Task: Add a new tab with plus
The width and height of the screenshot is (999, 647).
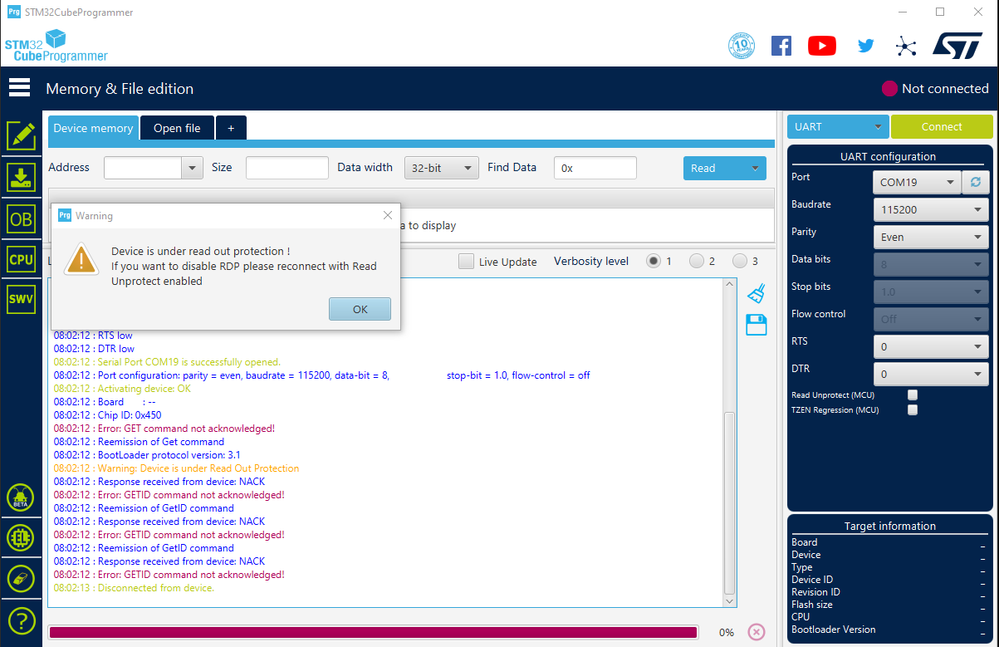Action: (231, 128)
